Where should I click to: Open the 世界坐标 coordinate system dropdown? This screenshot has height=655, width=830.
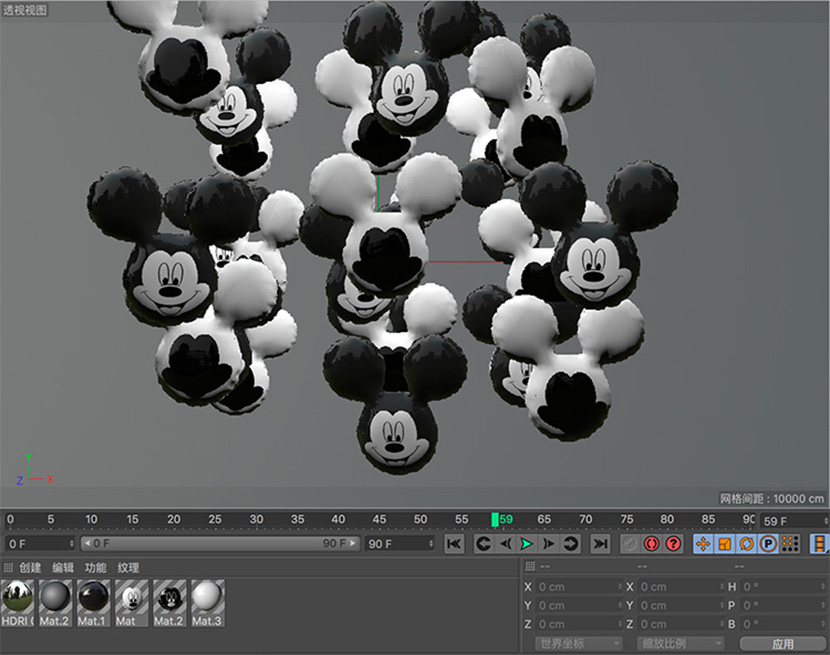coord(578,644)
